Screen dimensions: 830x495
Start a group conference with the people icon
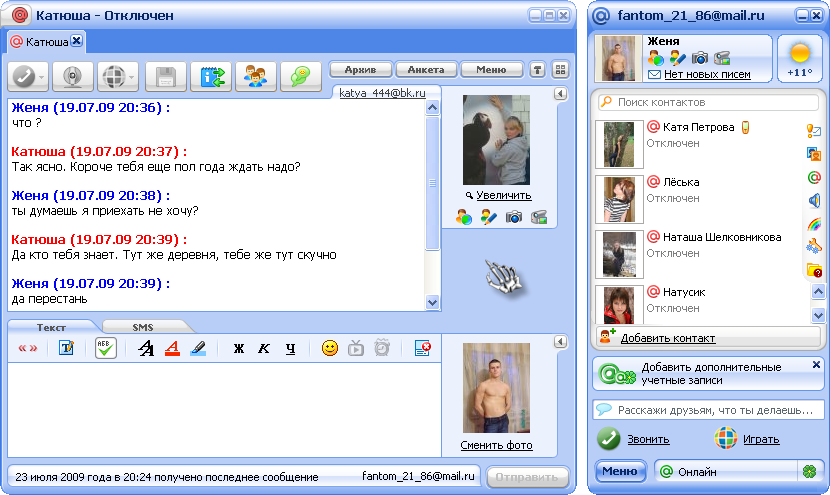click(x=256, y=77)
